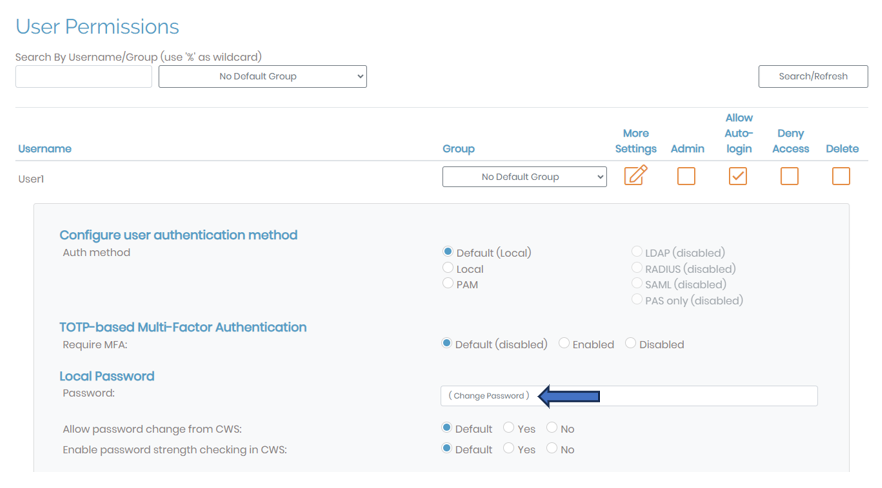Select Default (Local) auth method
This screenshot has width=882, height=488.
(x=447, y=252)
